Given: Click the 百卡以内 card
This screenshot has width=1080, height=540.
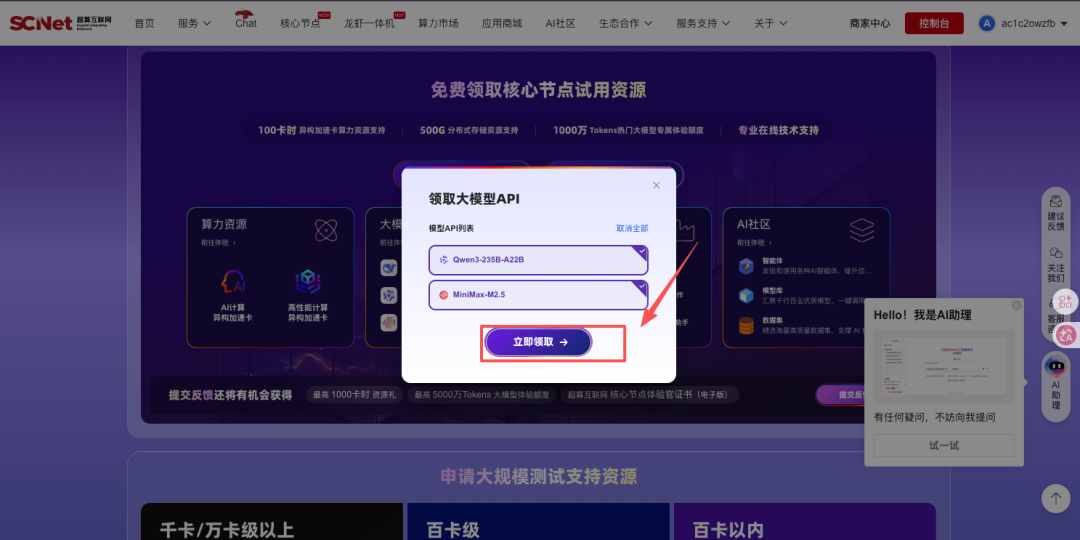Looking at the screenshot, I should click(804, 521).
